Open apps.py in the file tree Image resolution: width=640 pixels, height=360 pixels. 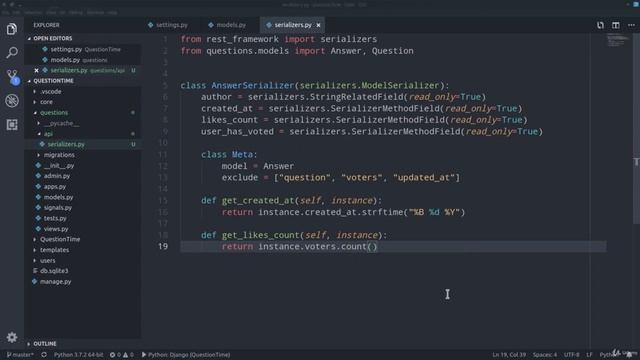pos(55,187)
